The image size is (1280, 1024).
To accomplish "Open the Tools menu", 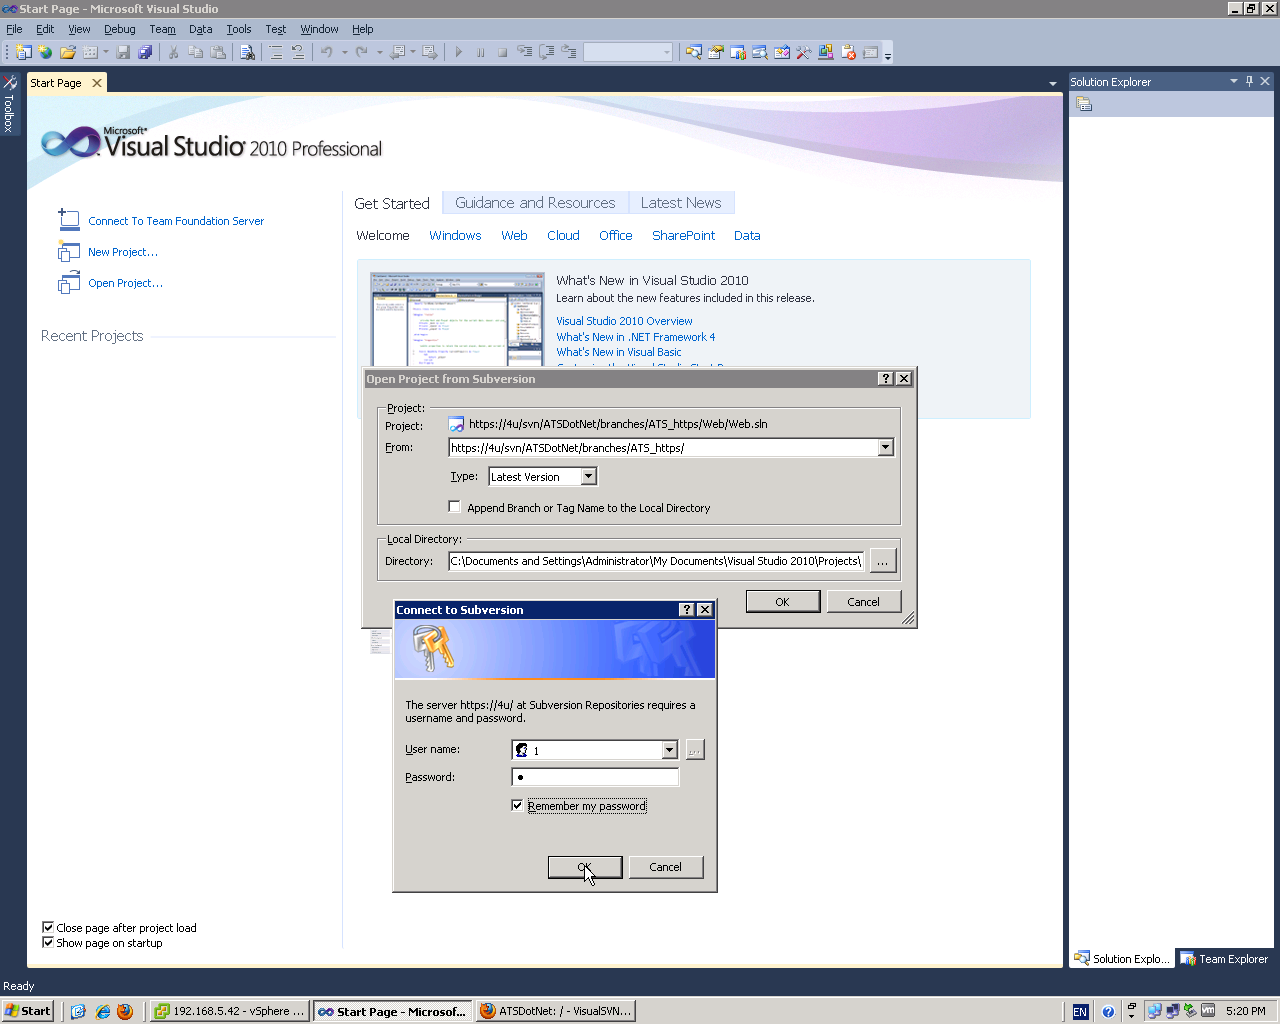I will [x=239, y=29].
